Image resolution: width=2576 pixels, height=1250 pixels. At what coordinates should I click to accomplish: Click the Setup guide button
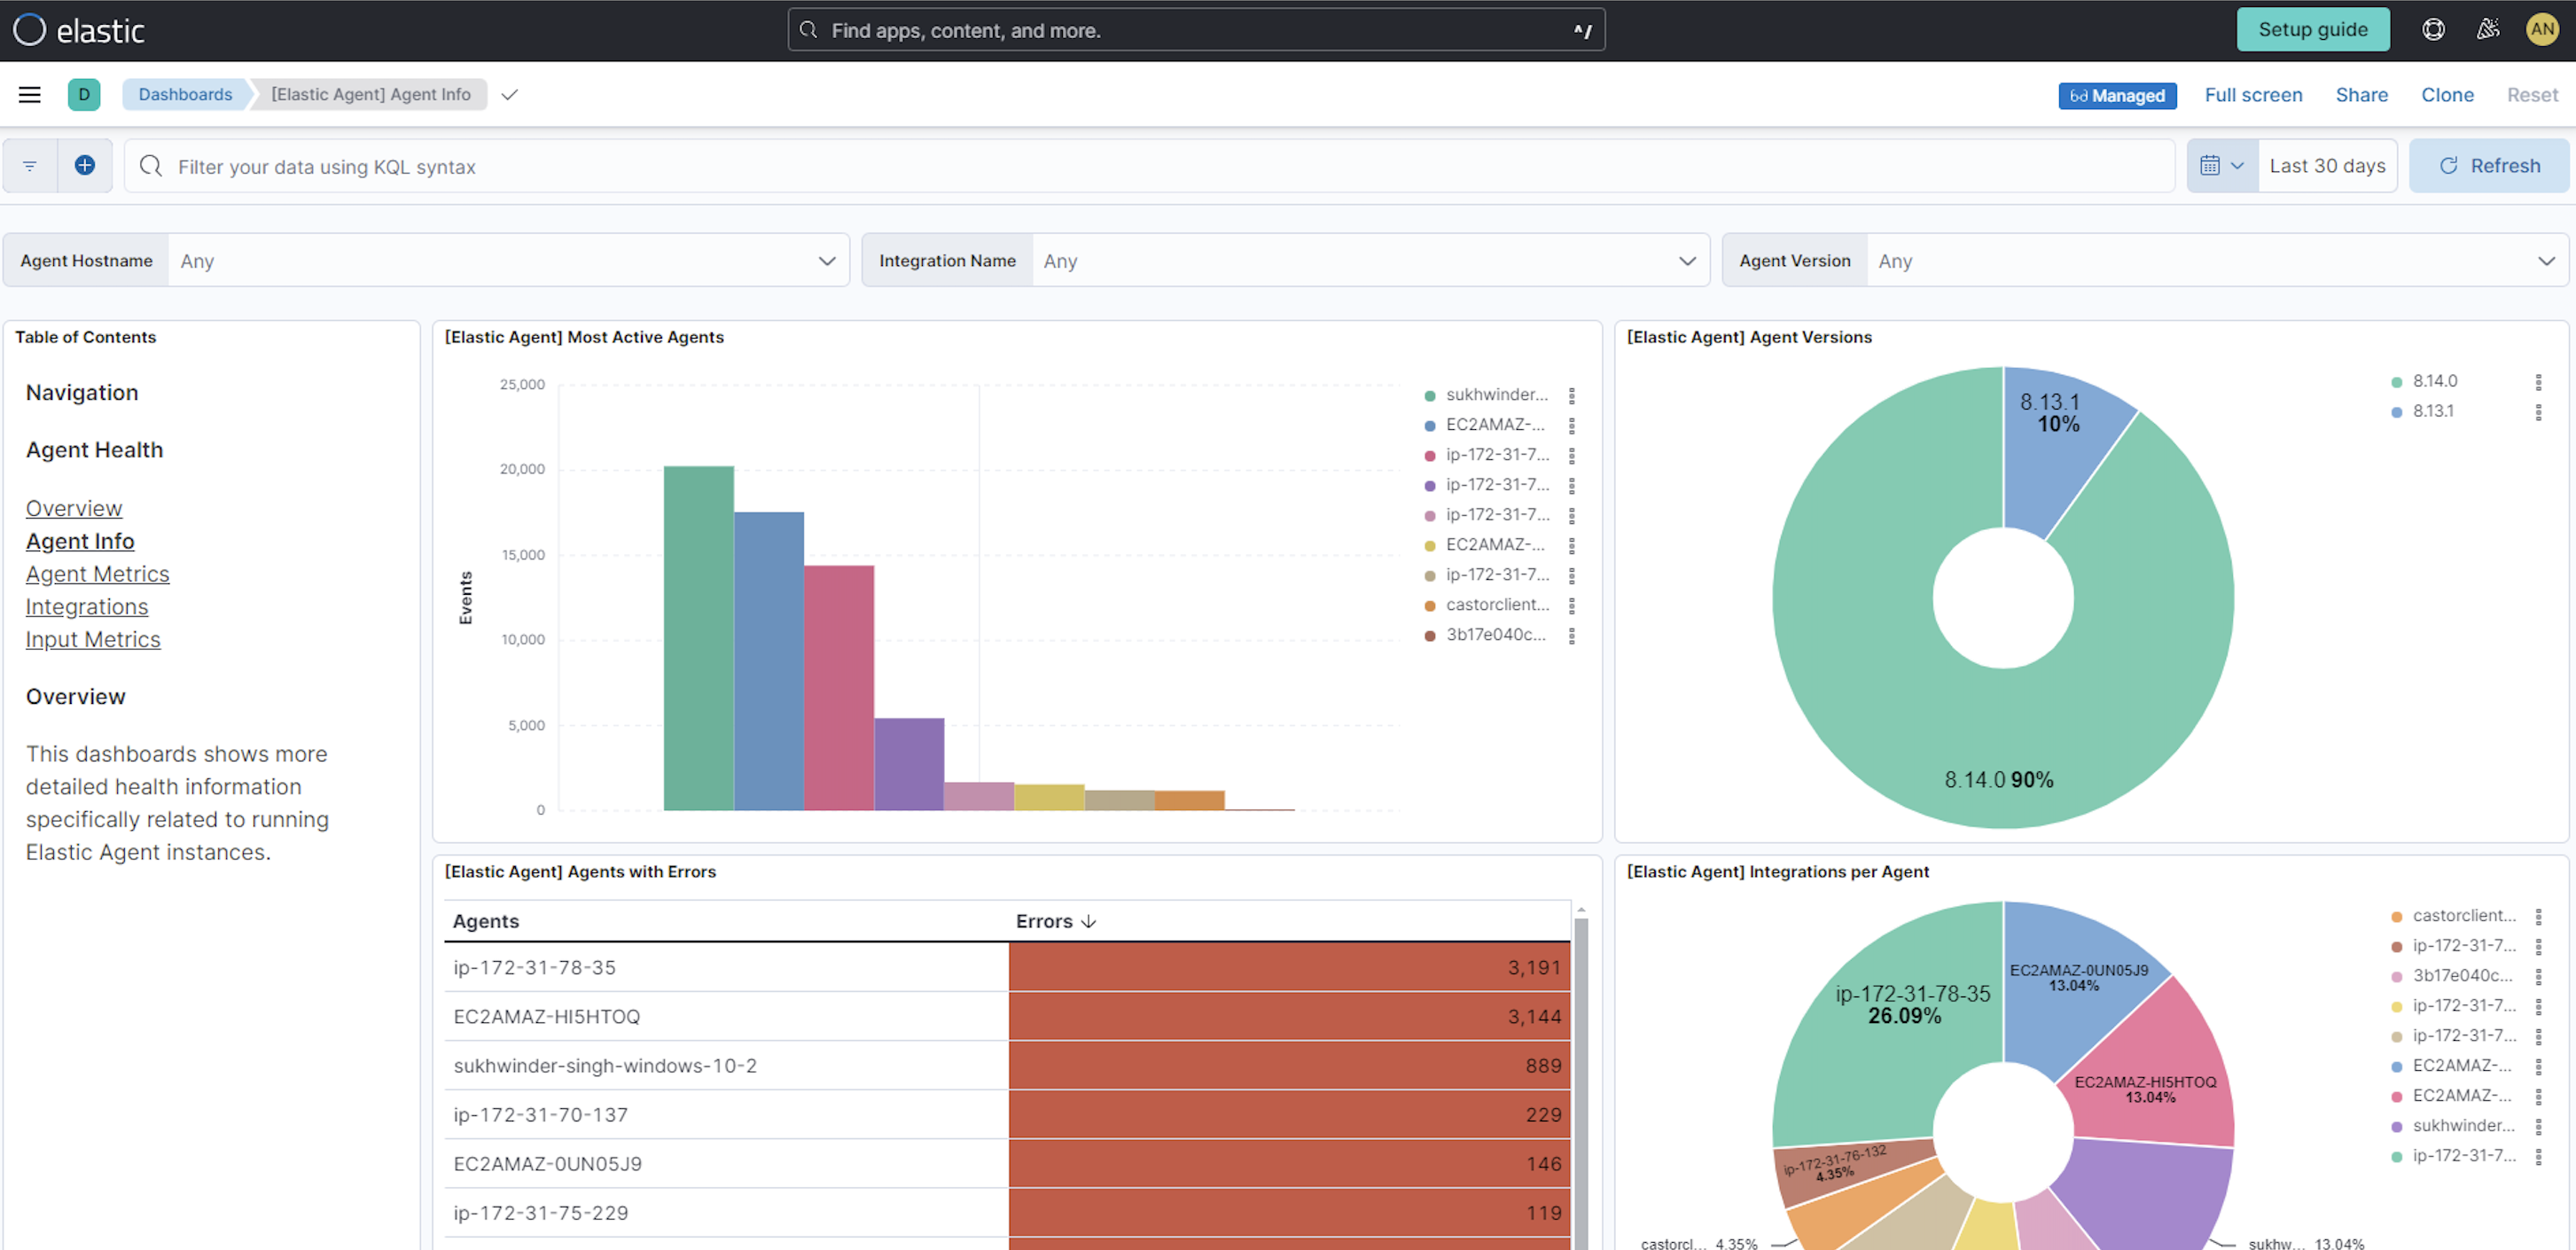(x=2313, y=29)
